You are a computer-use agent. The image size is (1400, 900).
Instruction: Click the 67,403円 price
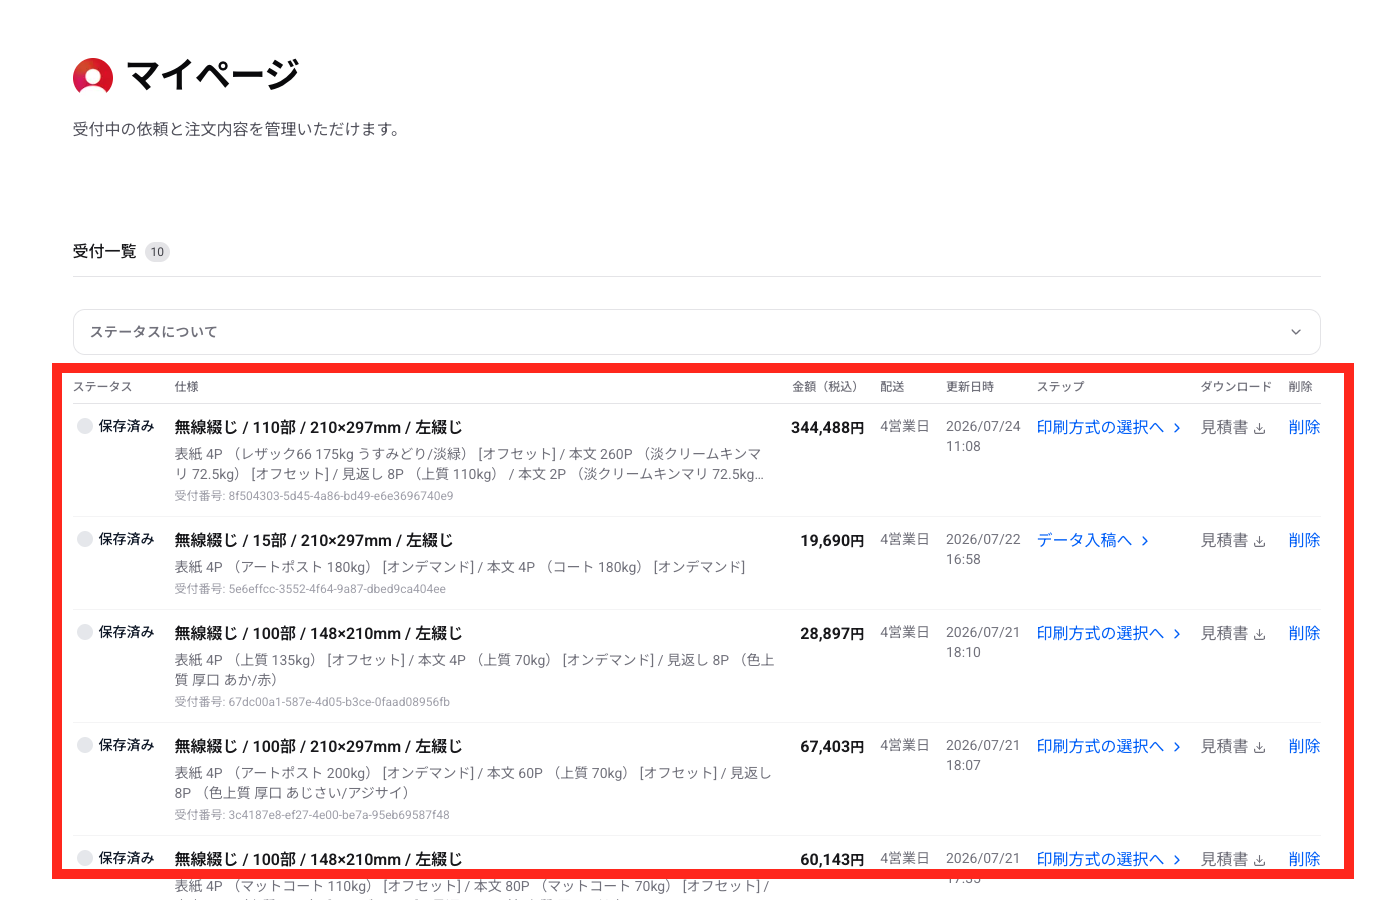pos(832,746)
